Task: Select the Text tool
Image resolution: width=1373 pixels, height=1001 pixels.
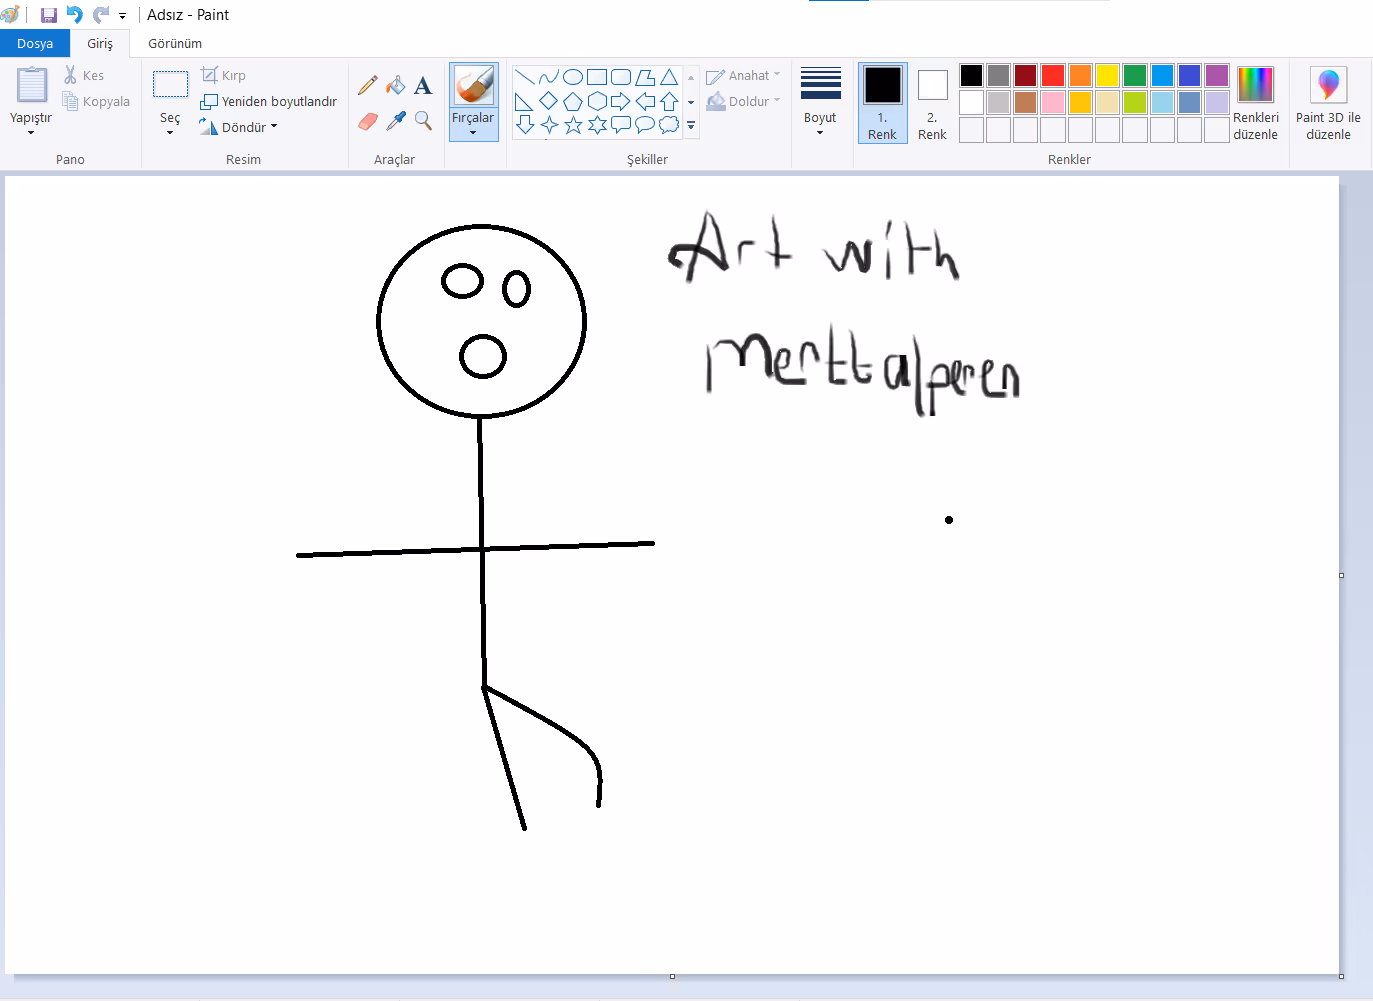Action: (423, 86)
